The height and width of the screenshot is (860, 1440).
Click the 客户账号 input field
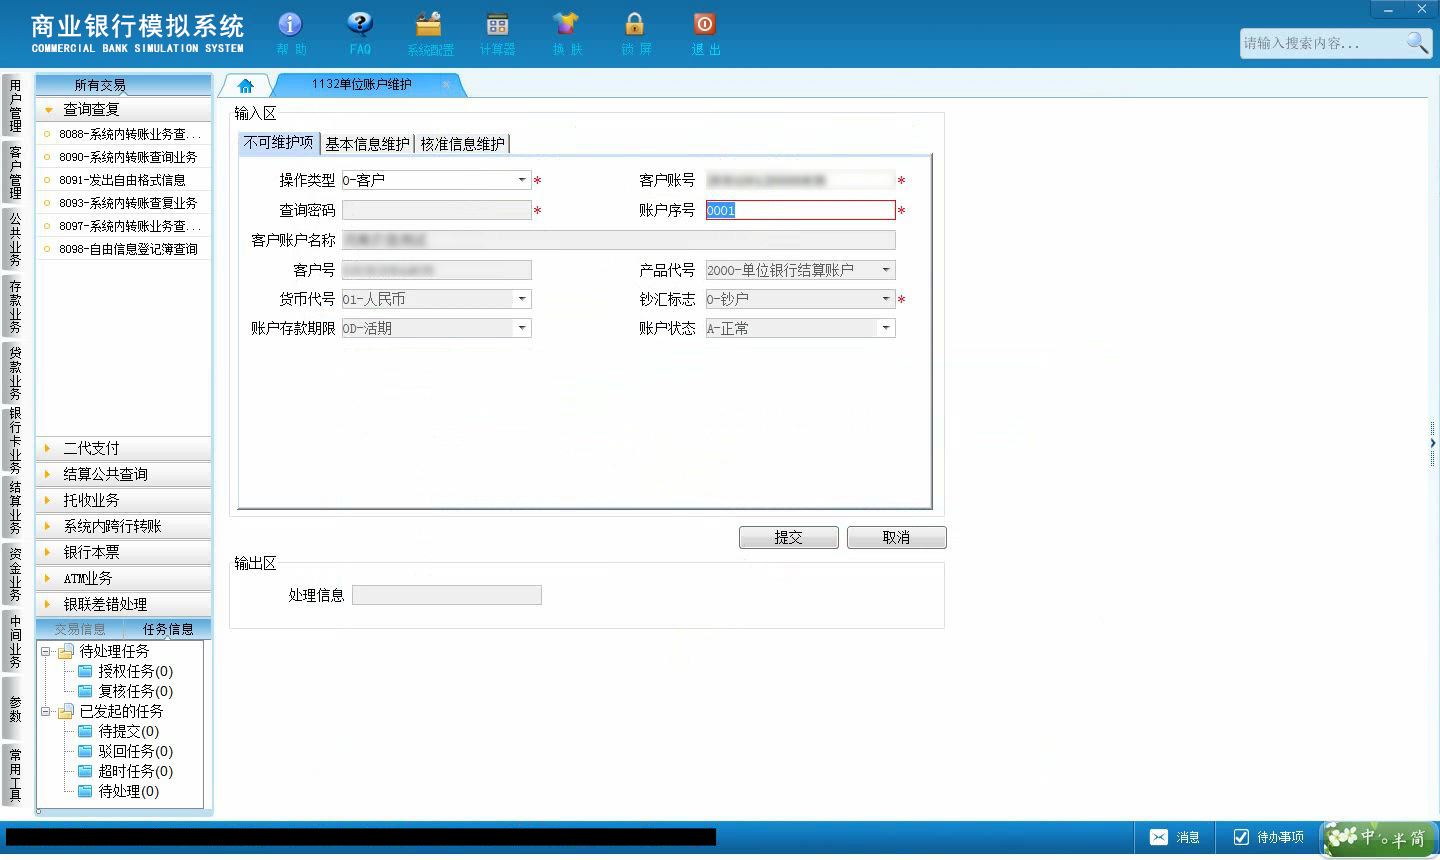(800, 180)
